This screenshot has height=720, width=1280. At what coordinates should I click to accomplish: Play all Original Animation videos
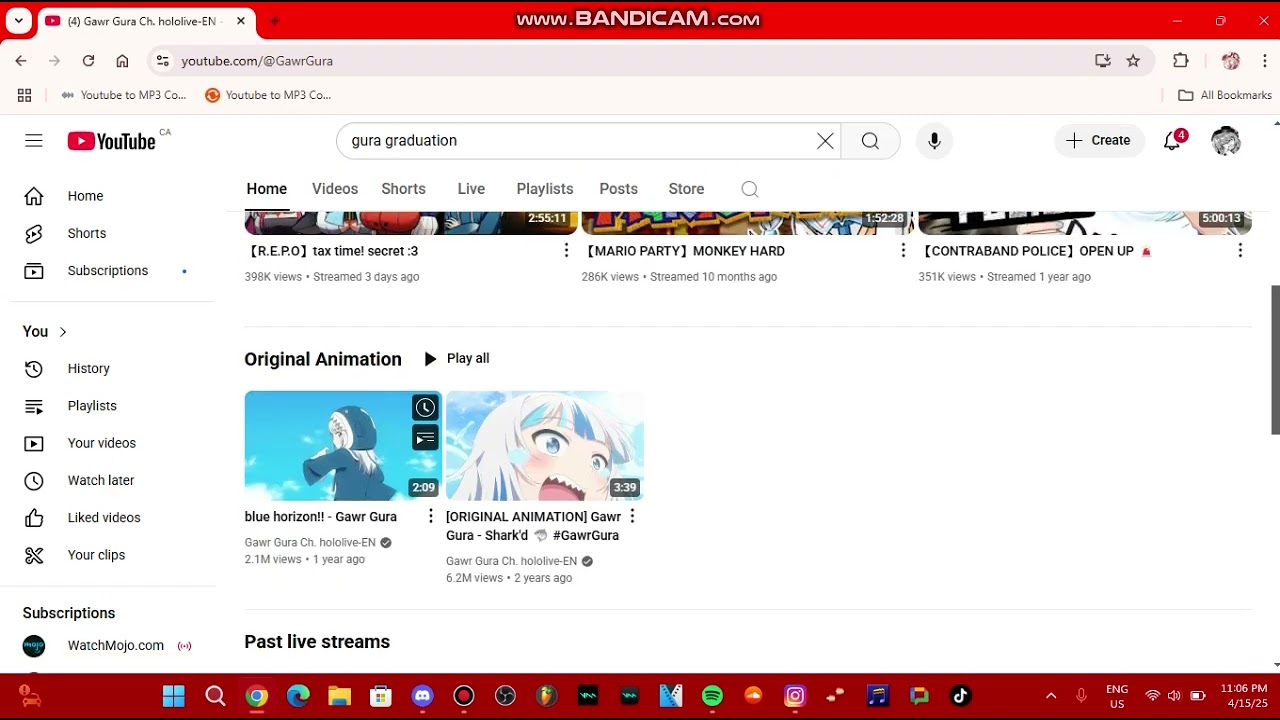457,359
